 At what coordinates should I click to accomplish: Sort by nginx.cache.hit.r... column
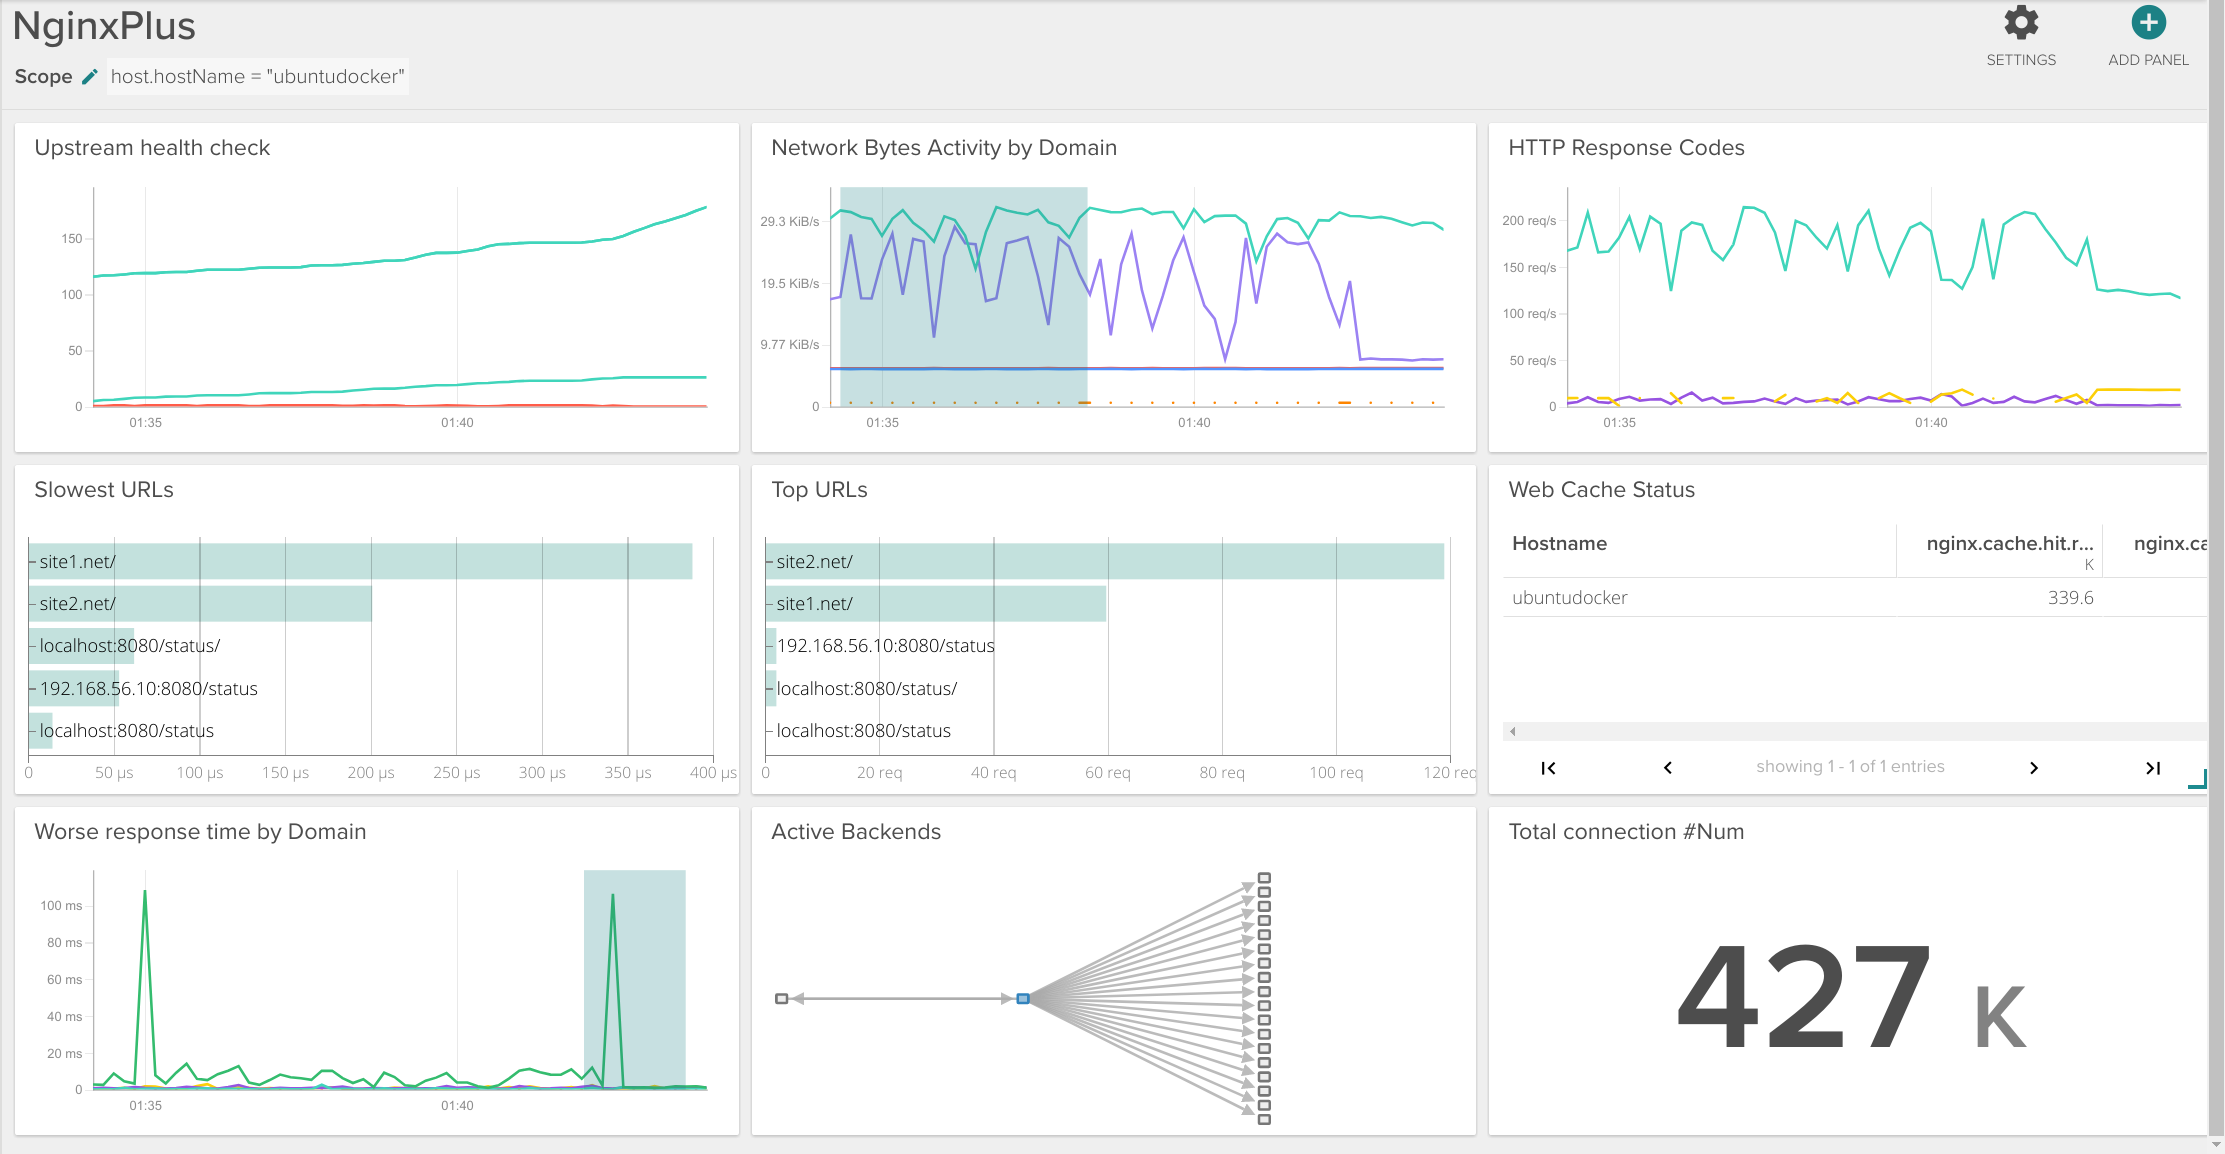point(2009,544)
